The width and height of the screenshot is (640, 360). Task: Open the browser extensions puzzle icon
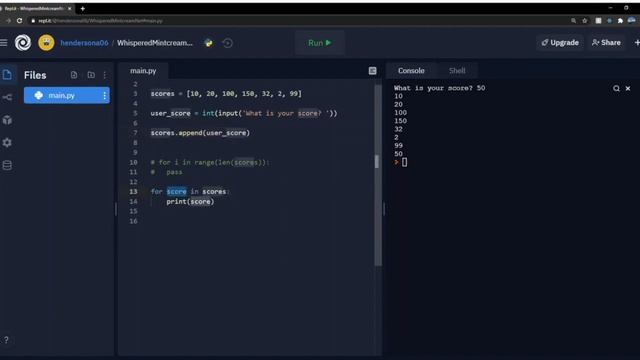click(620, 20)
